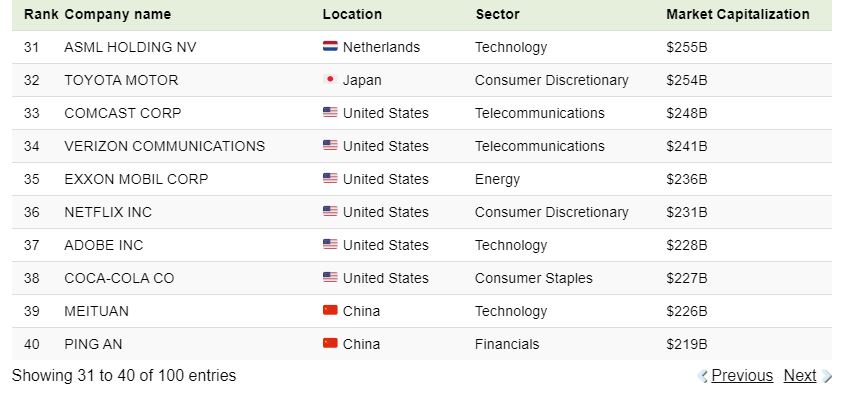Click the US flag in Netflix row
The width and height of the screenshot is (850, 406).
tap(330, 212)
